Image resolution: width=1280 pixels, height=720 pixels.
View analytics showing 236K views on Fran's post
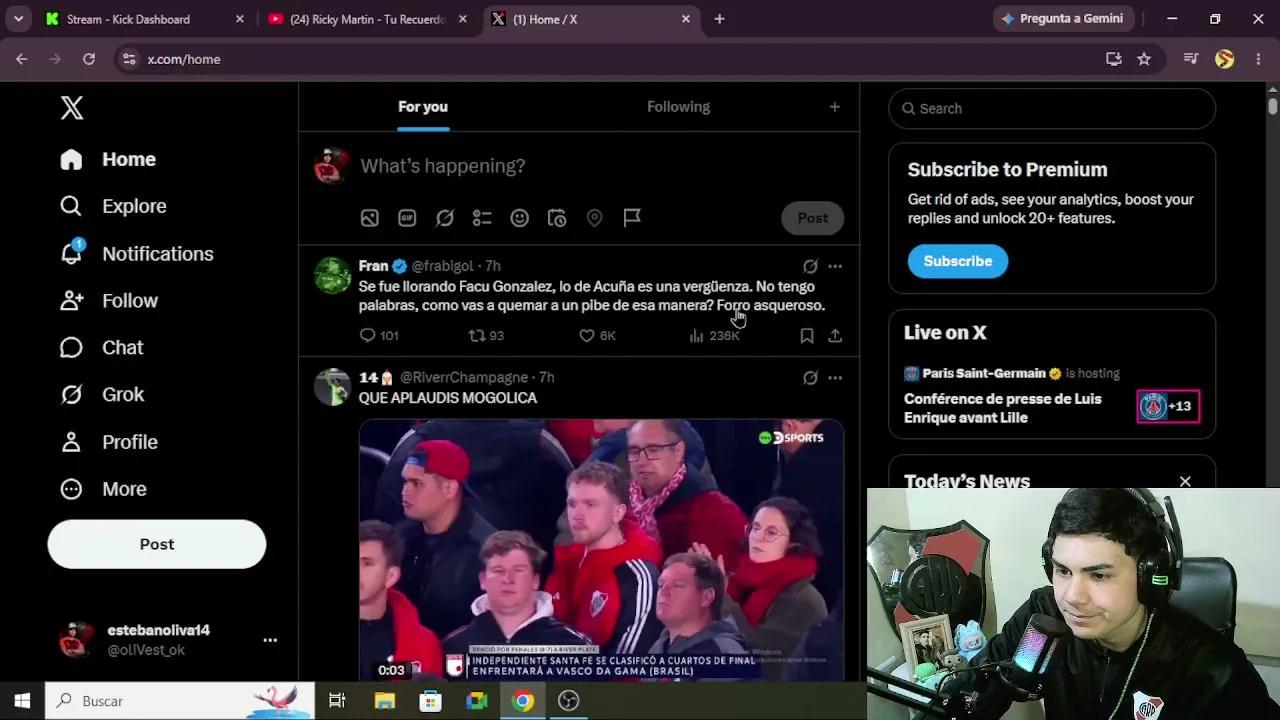pos(714,336)
